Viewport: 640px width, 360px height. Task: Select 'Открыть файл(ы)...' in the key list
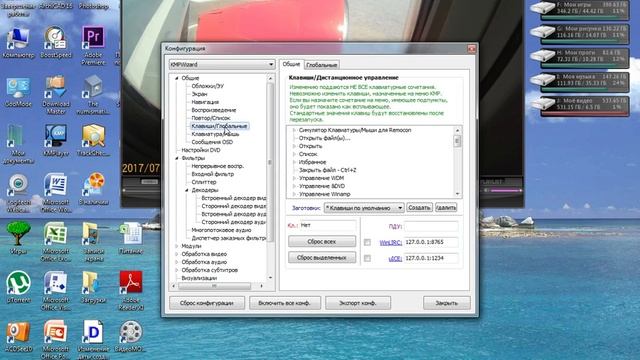(324, 138)
